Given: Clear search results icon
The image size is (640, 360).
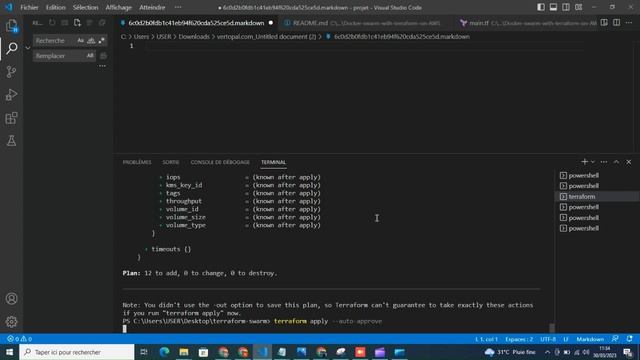Looking at the screenshot, I should point(65,23).
